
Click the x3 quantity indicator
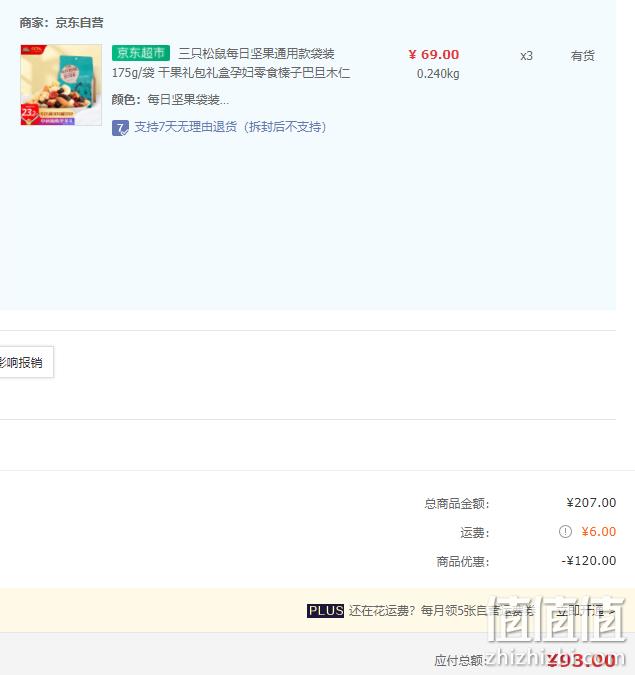click(x=526, y=56)
